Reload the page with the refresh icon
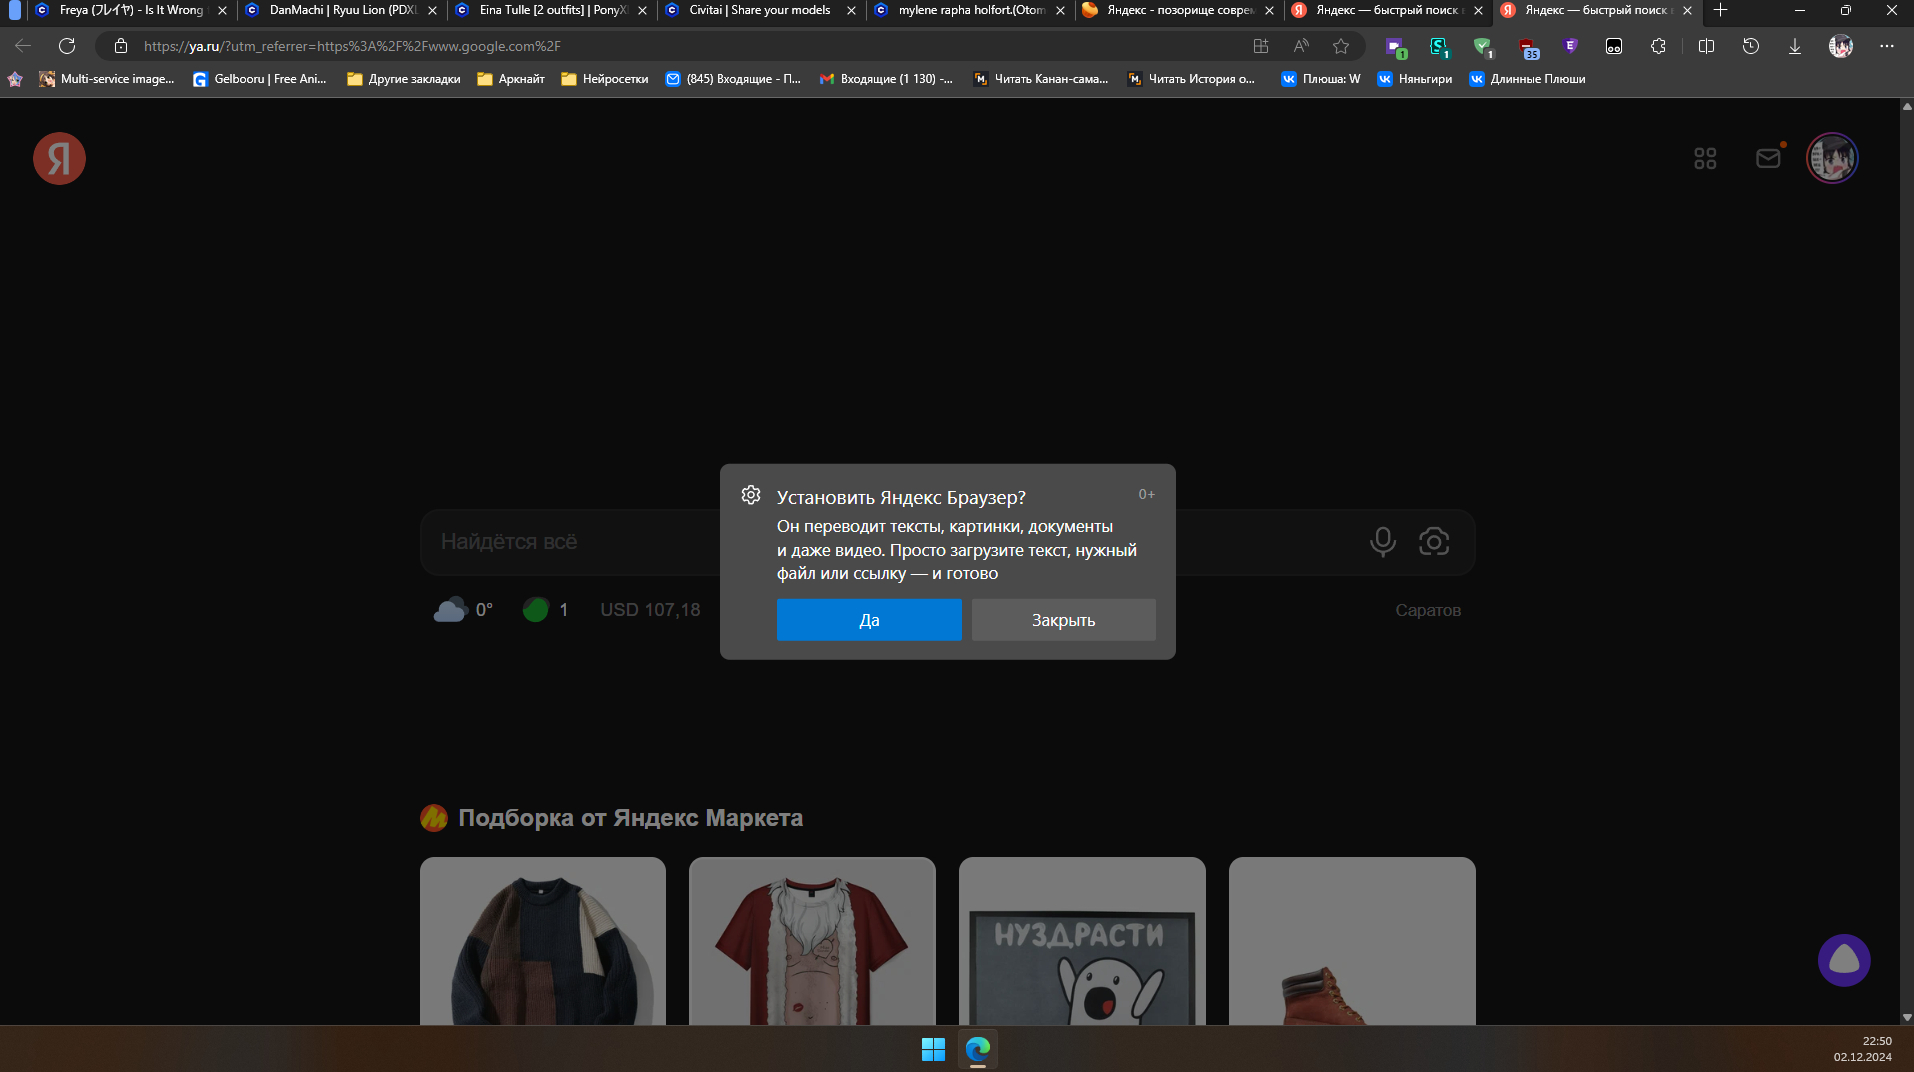This screenshot has height=1072, width=1914. pos(67,46)
